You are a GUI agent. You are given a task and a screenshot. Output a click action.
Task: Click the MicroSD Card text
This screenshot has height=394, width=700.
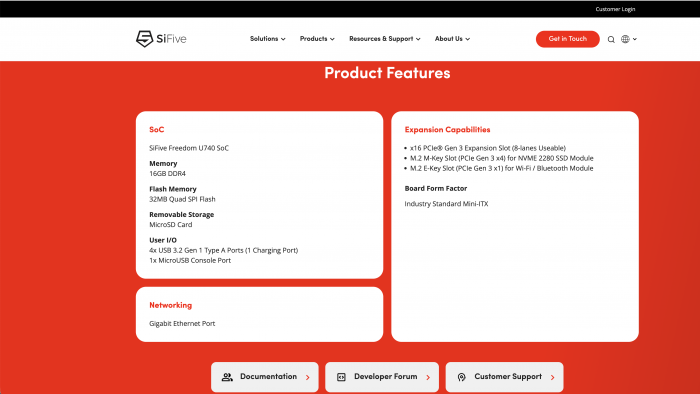pyautogui.click(x=171, y=224)
